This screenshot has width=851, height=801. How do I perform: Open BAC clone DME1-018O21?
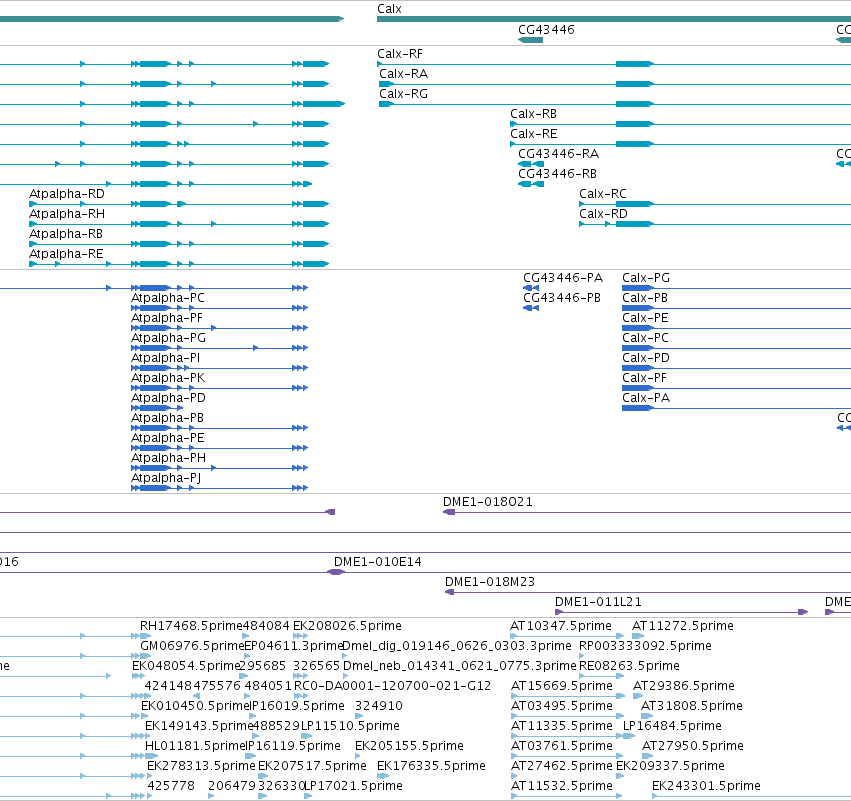point(487,502)
